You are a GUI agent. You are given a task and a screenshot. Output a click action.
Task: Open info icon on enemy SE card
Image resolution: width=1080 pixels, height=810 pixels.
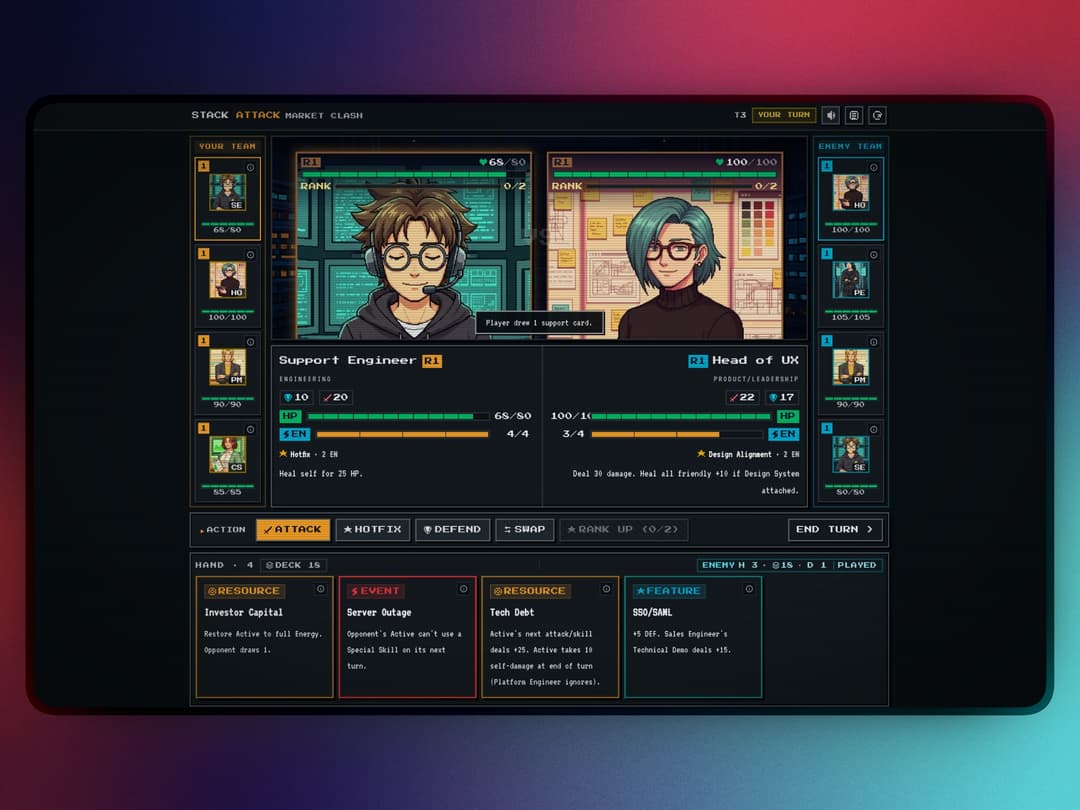[x=873, y=430]
